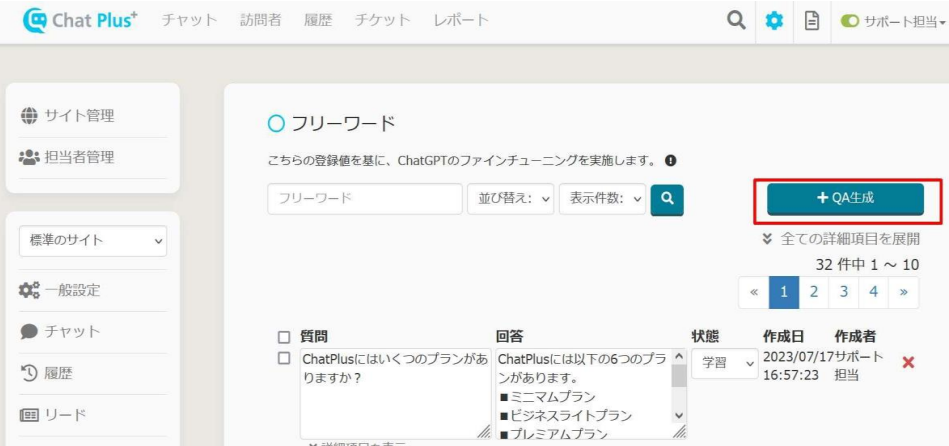Screen dimensions: 949x446
Task: Open サイト管理 with the globe icon
Action: [67, 115]
